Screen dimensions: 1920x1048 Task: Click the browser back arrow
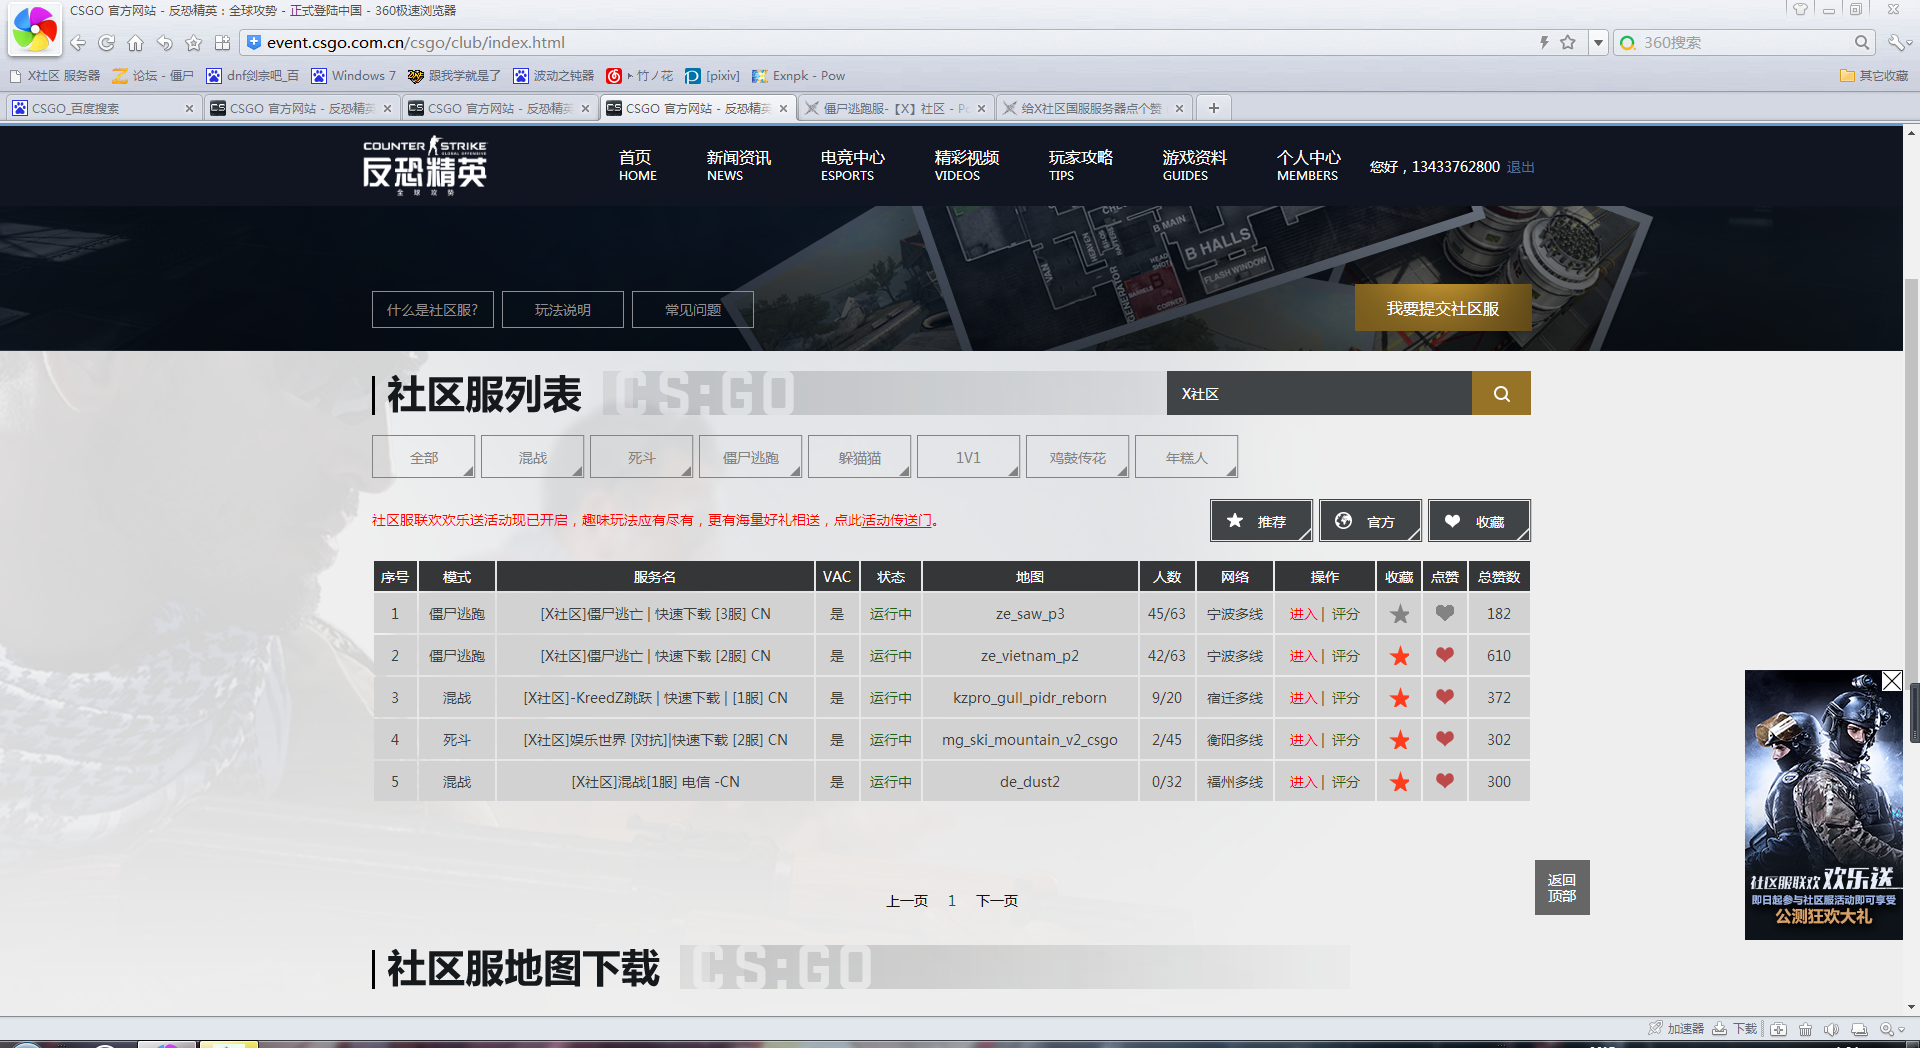point(77,43)
